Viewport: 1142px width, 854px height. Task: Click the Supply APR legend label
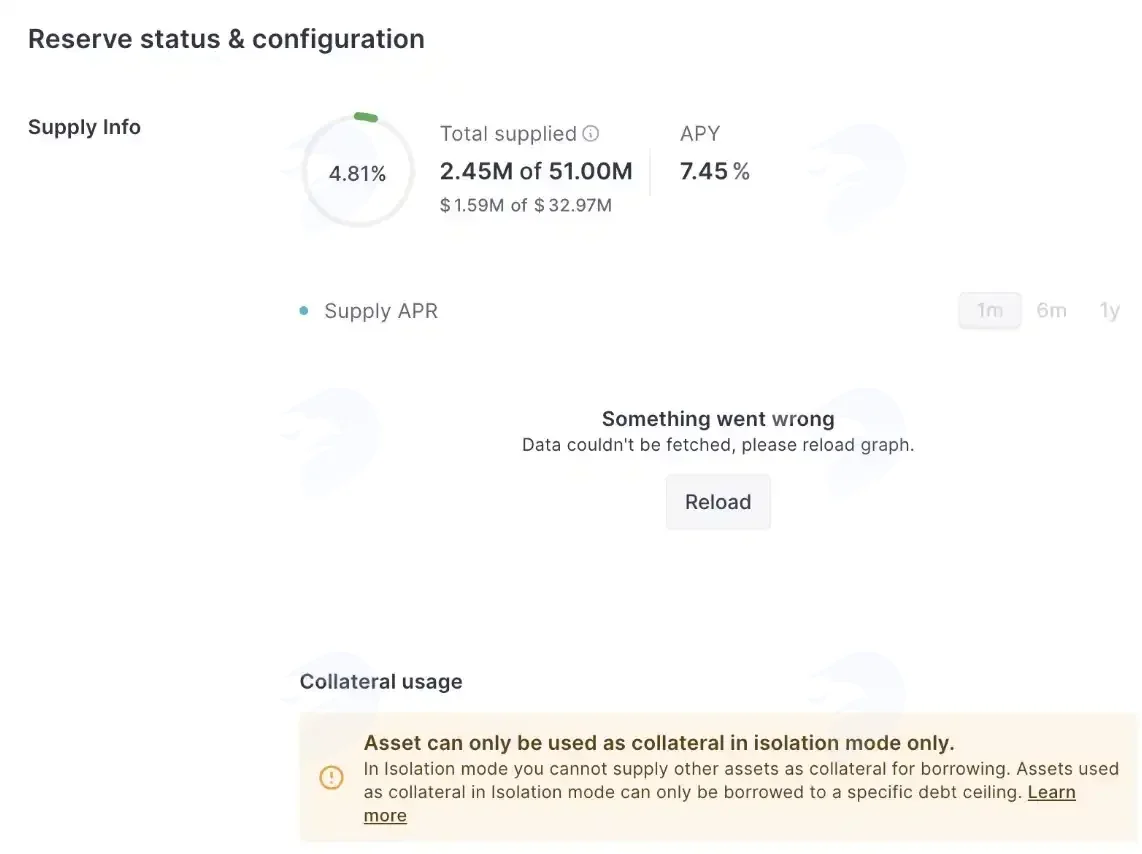[381, 311]
